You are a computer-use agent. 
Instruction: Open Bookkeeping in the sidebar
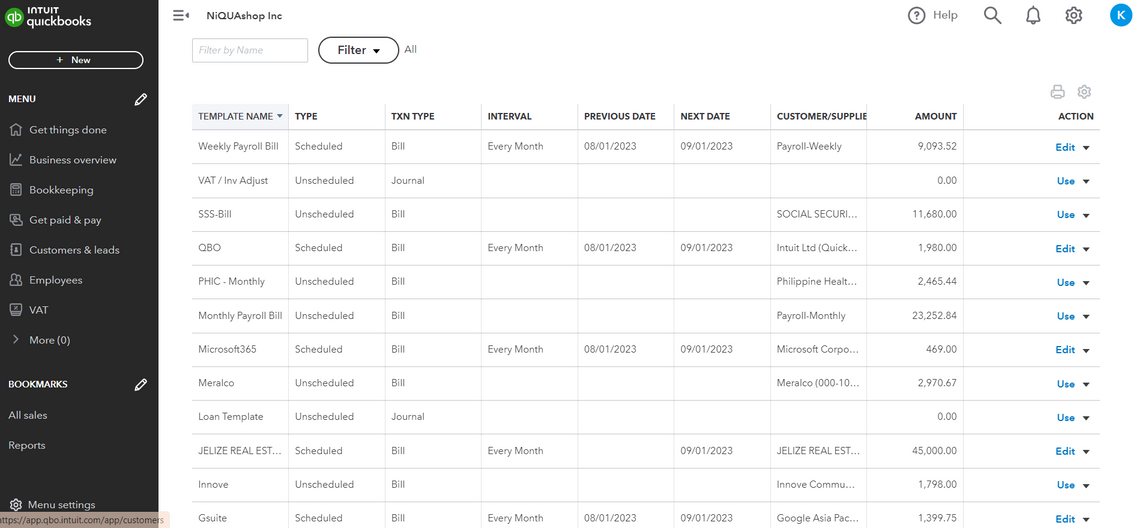(x=61, y=190)
